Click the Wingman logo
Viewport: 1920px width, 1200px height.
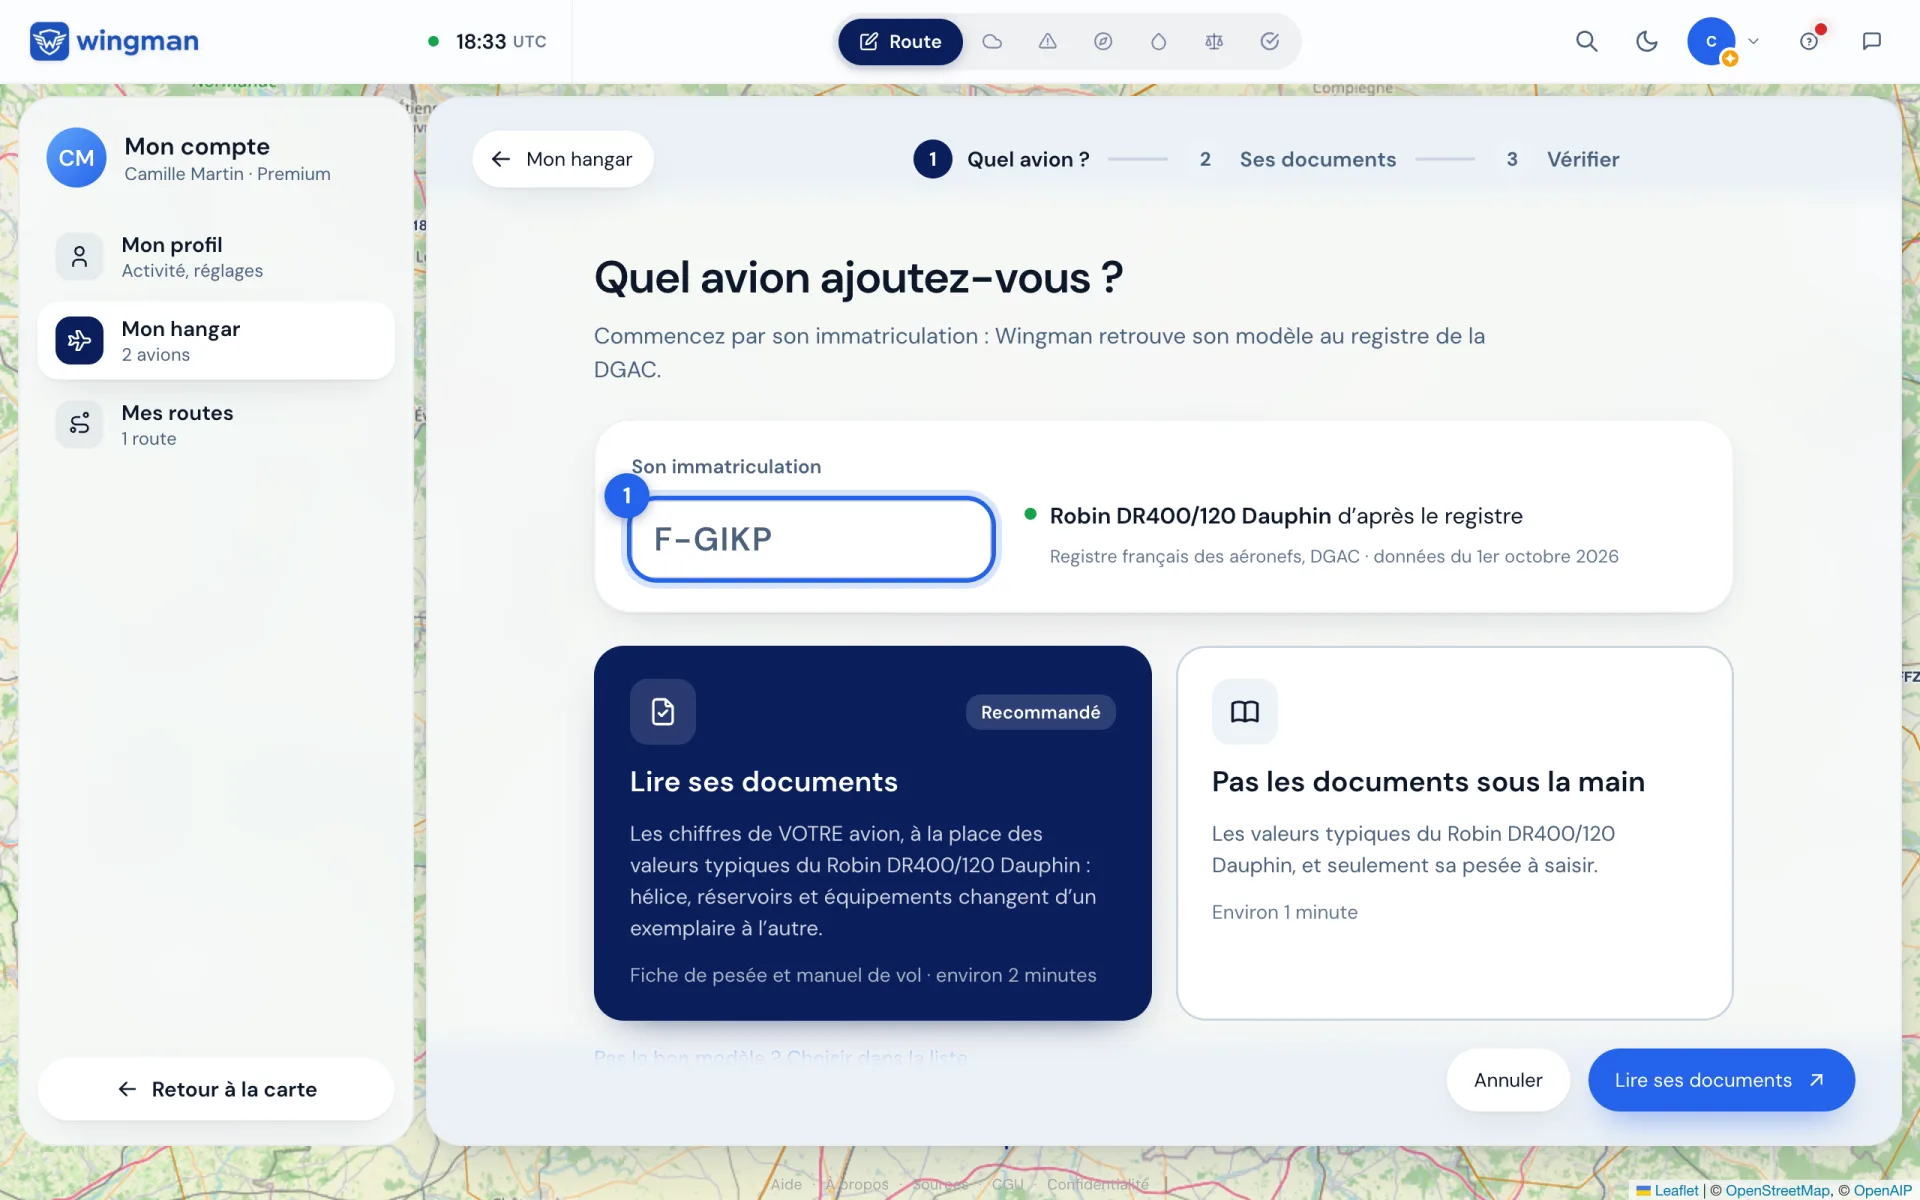click(114, 41)
